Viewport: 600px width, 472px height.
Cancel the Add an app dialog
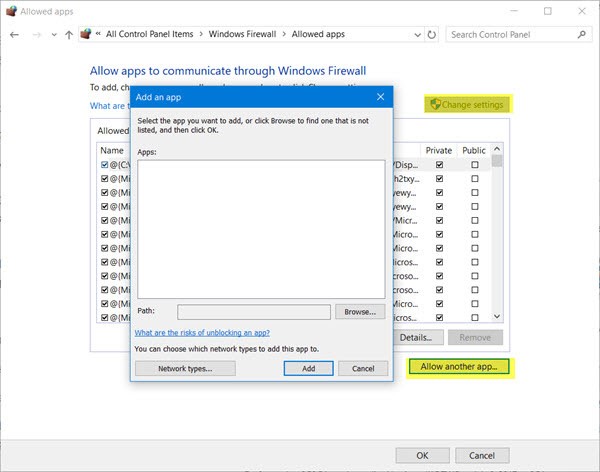(363, 369)
